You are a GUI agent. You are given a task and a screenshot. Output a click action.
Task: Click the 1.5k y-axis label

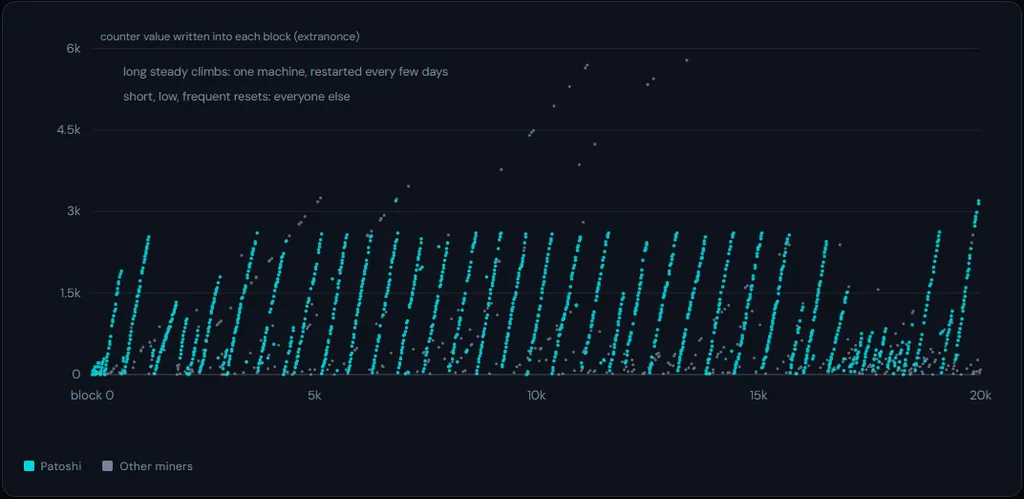pos(69,293)
